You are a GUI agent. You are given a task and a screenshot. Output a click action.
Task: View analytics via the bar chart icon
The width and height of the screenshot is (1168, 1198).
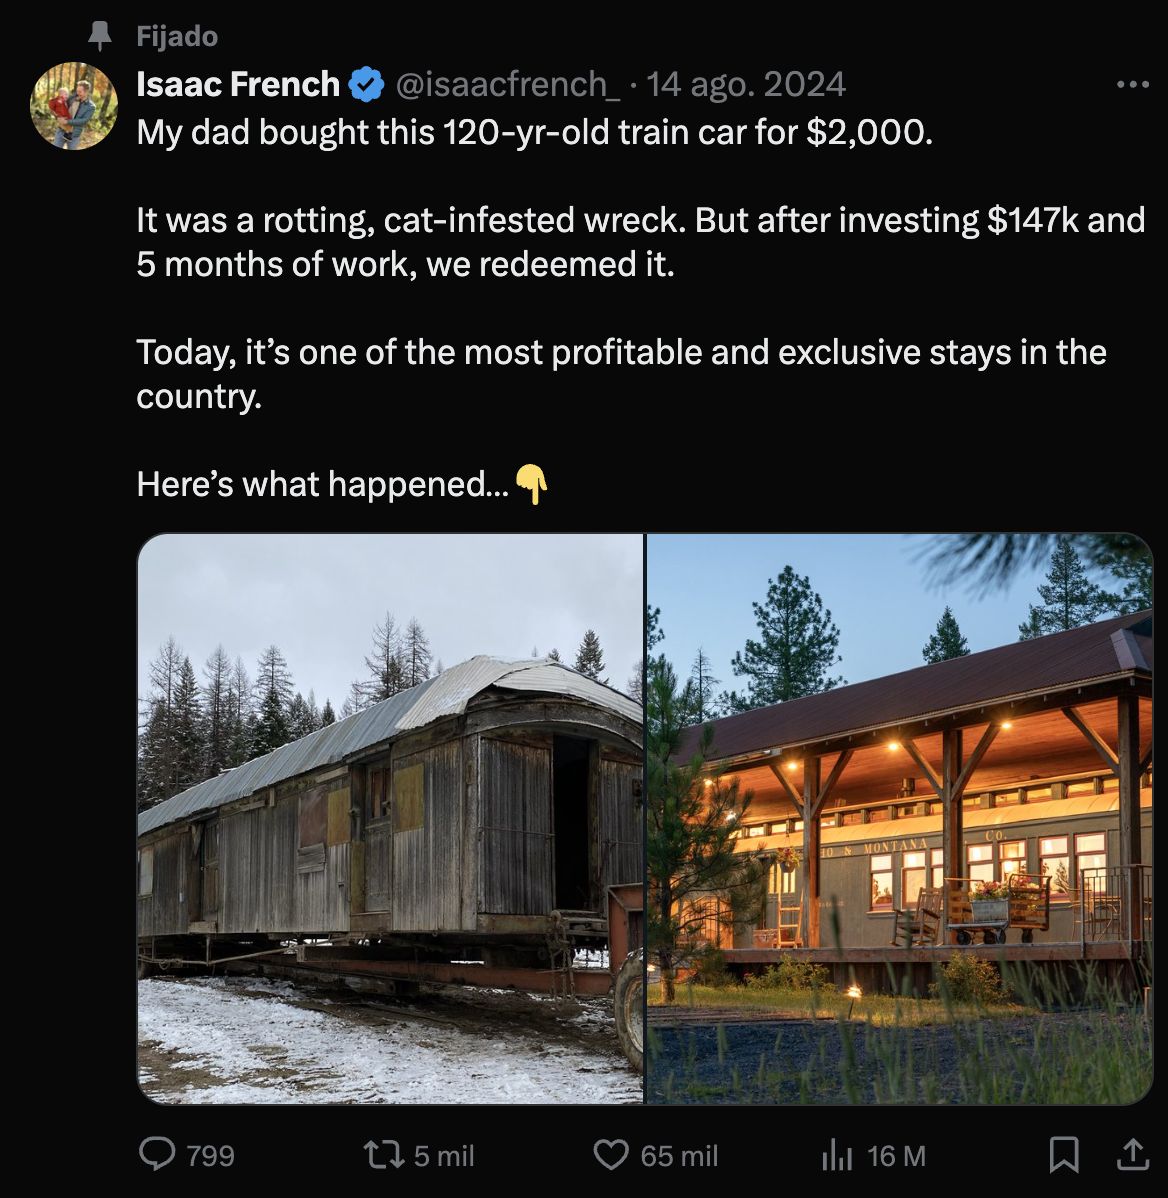[x=837, y=1155]
